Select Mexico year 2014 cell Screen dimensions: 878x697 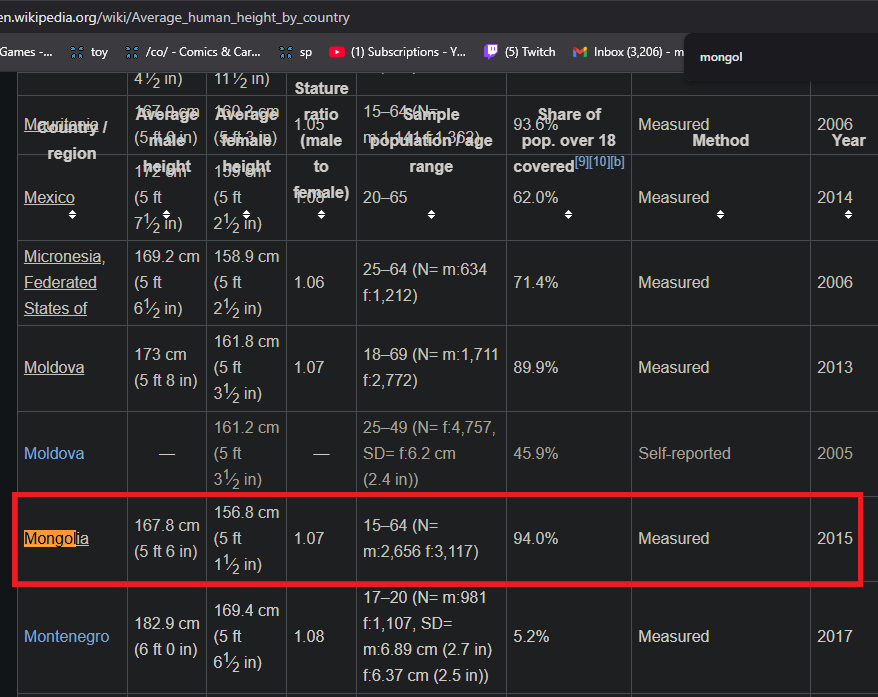[844, 198]
